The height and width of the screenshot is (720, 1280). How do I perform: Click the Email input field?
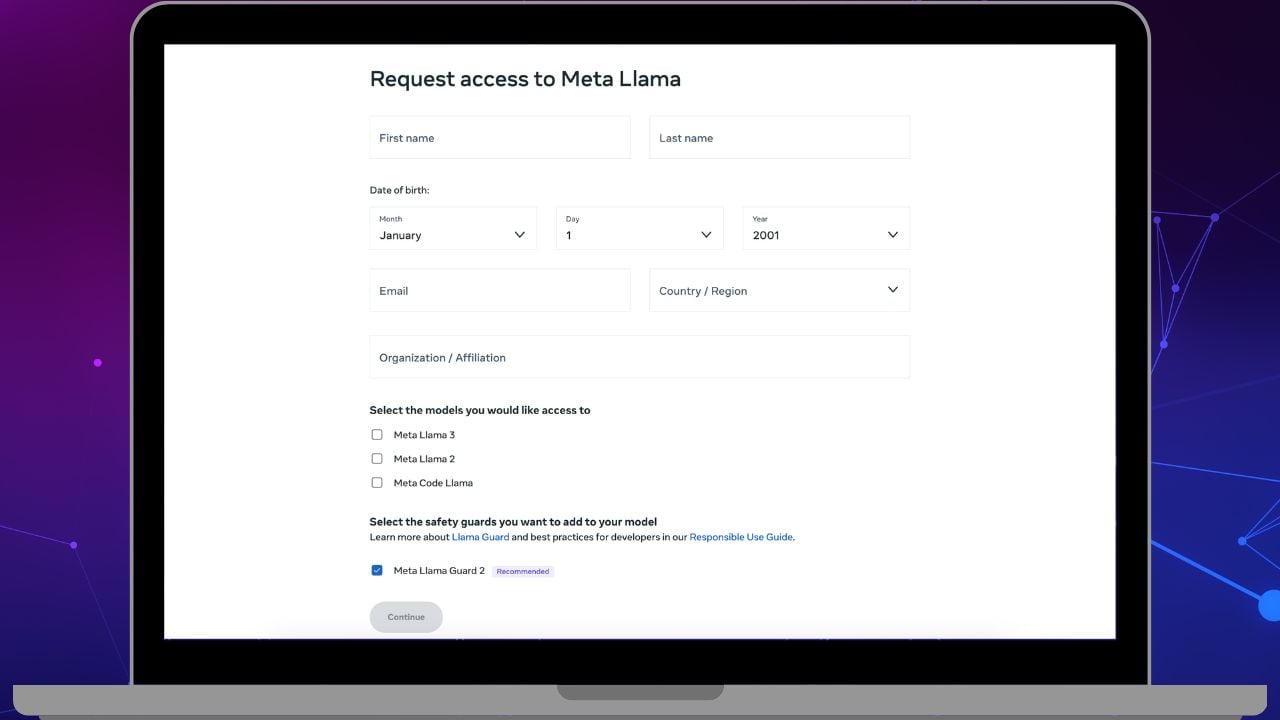pos(500,290)
